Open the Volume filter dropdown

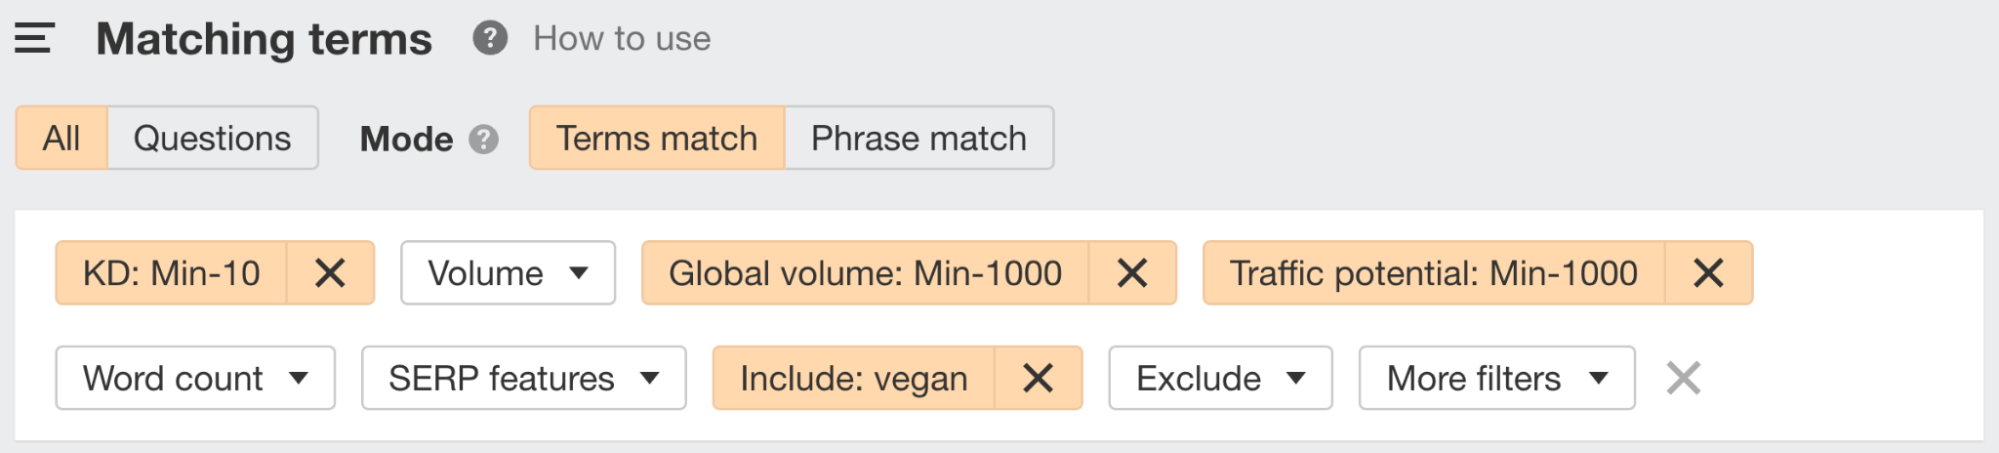tap(508, 273)
